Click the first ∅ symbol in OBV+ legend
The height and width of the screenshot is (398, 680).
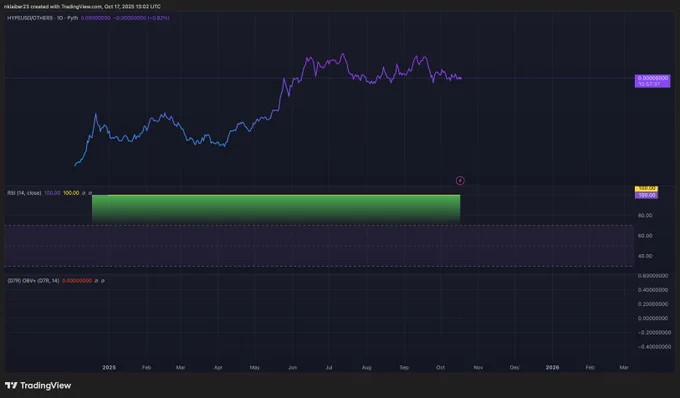point(96,281)
